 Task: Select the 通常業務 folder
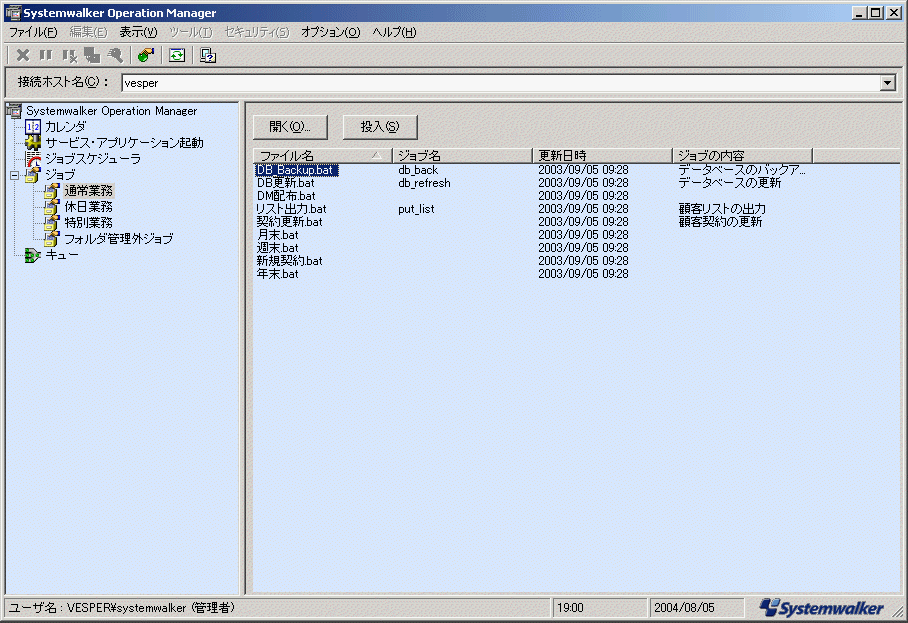coord(89,190)
